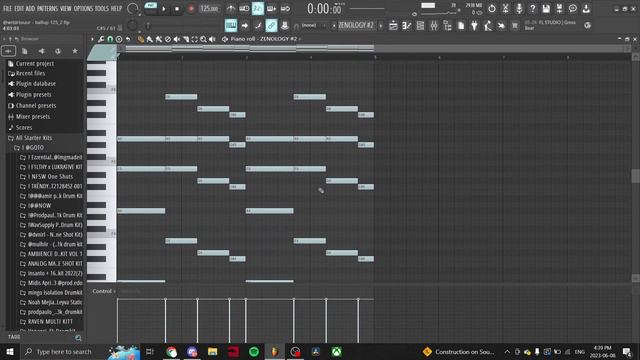The width and height of the screenshot is (640, 360).
Task: Select the Mute tool in piano roll toolbar
Action: [176, 39]
